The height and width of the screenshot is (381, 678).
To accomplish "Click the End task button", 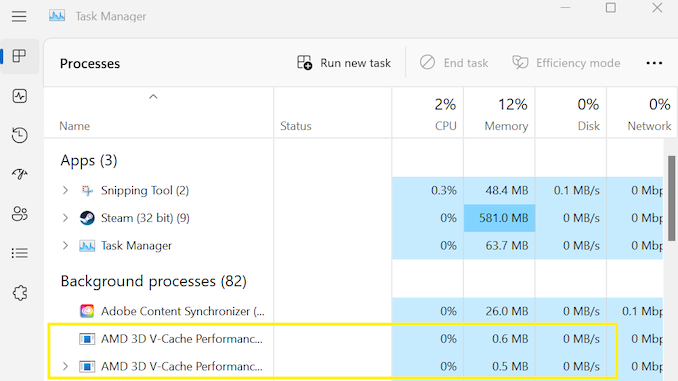I will click(454, 63).
